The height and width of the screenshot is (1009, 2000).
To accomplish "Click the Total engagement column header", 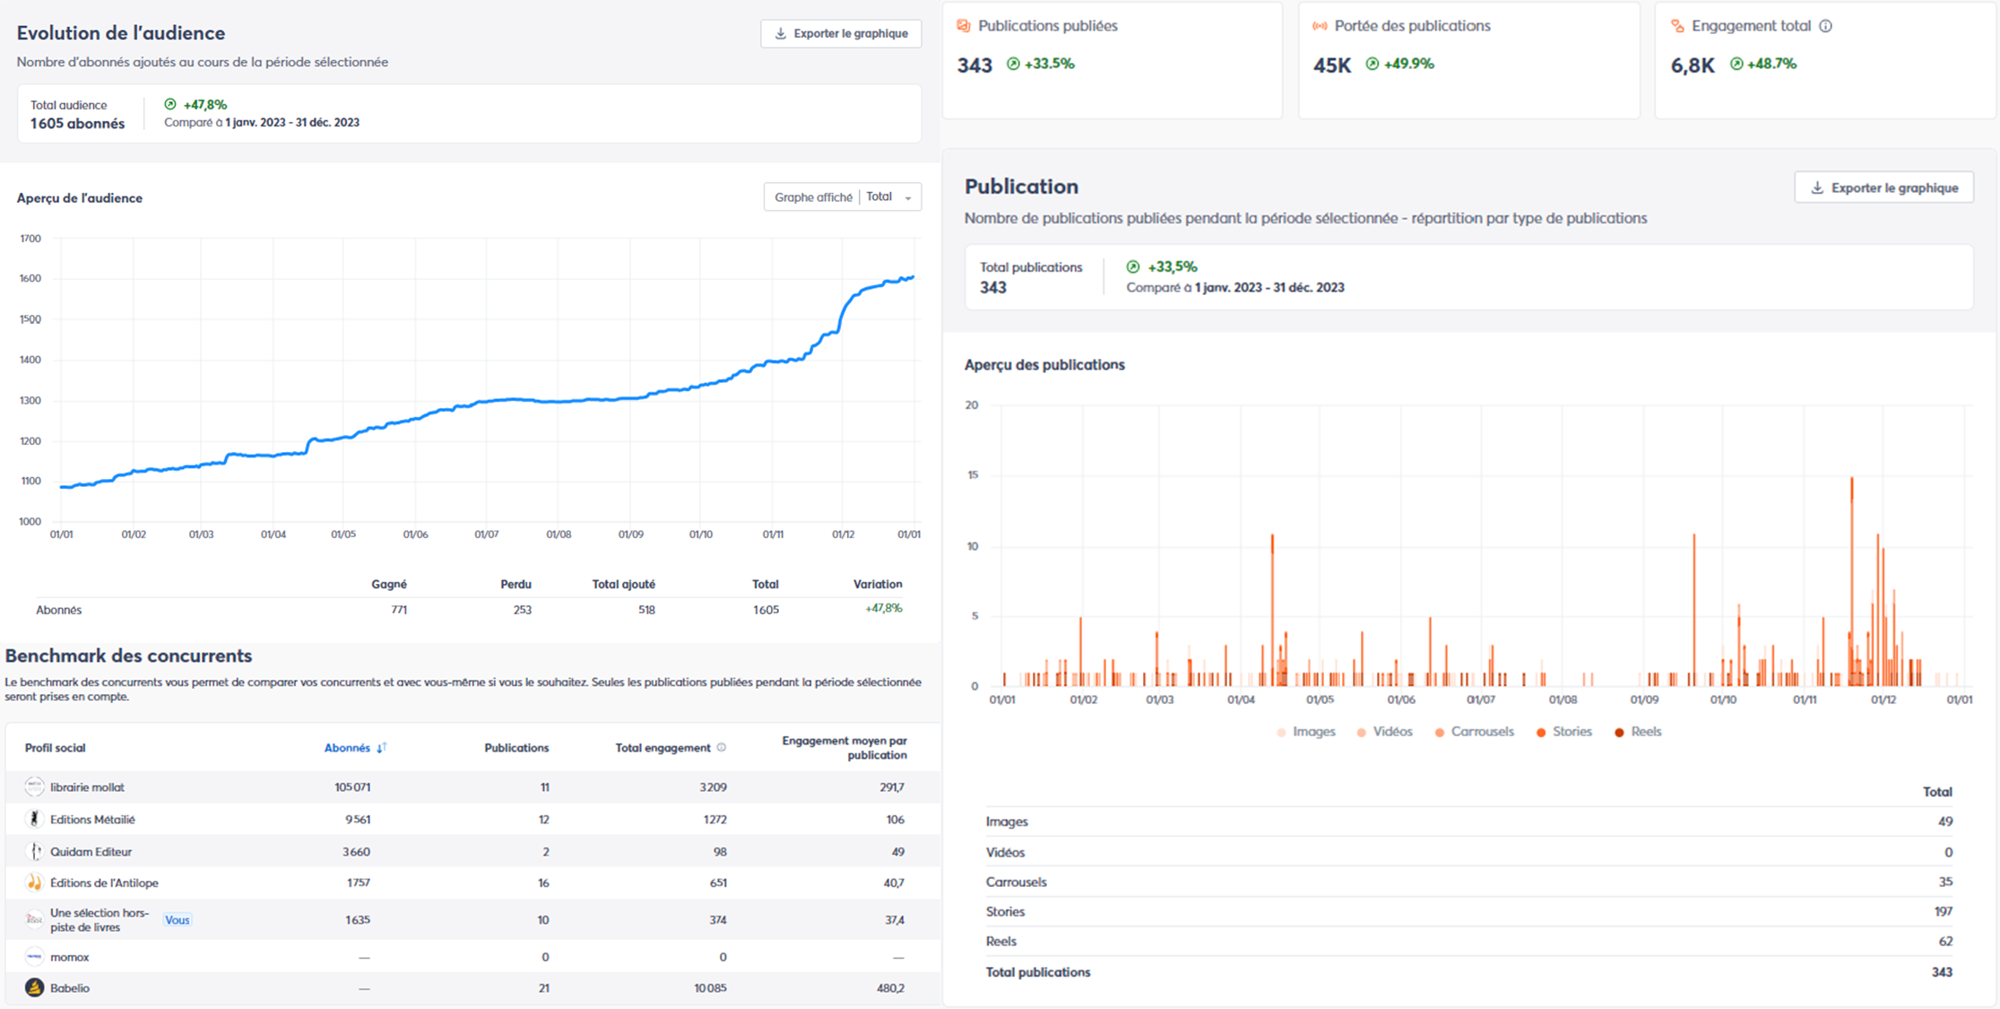I will point(662,748).
